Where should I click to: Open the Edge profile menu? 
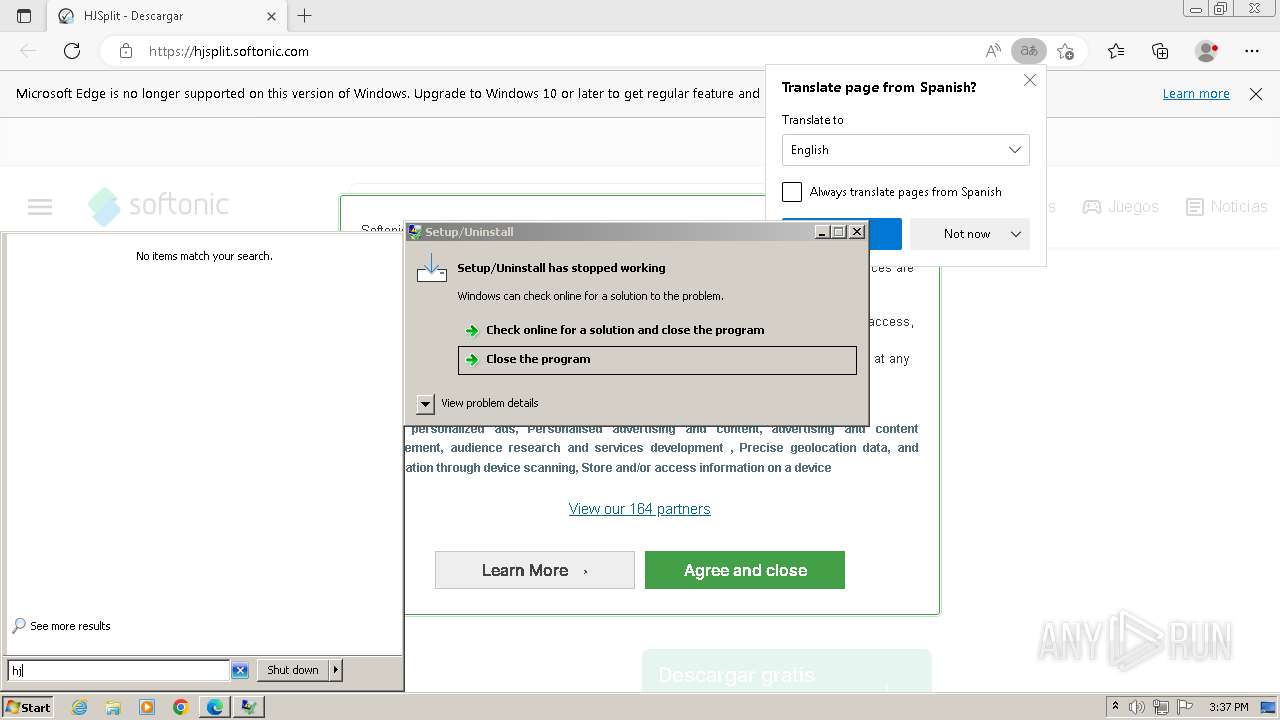[x=1207, y=51]
